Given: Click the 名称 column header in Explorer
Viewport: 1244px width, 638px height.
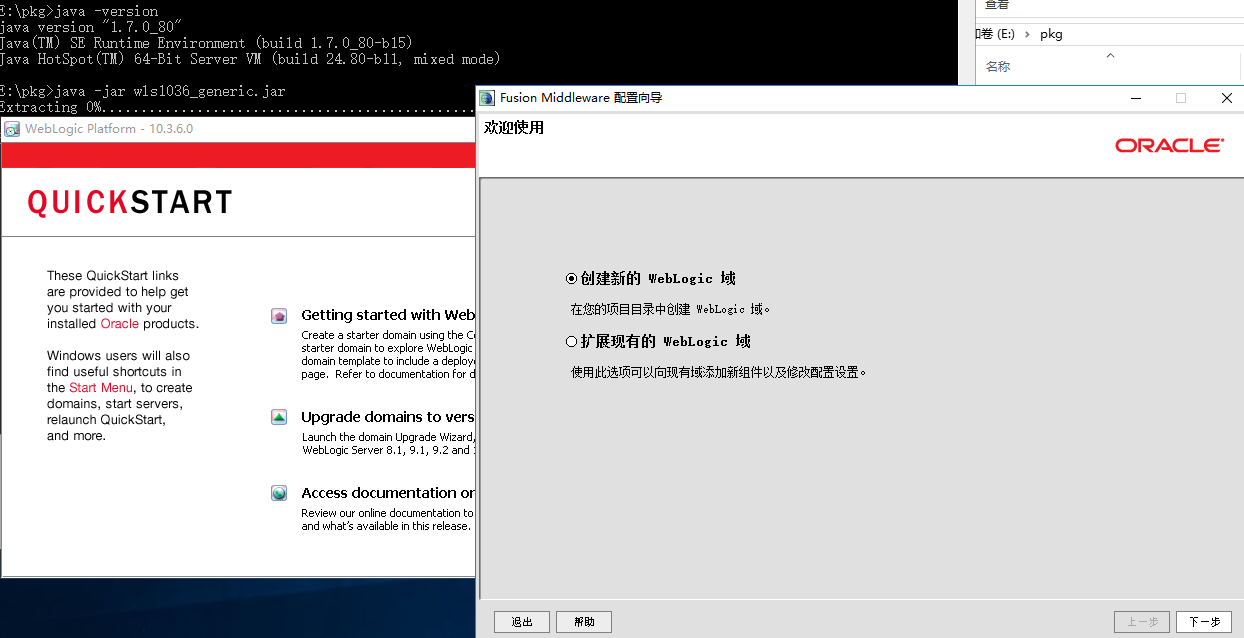Looking at the screenshot, I should click(998, 67).
